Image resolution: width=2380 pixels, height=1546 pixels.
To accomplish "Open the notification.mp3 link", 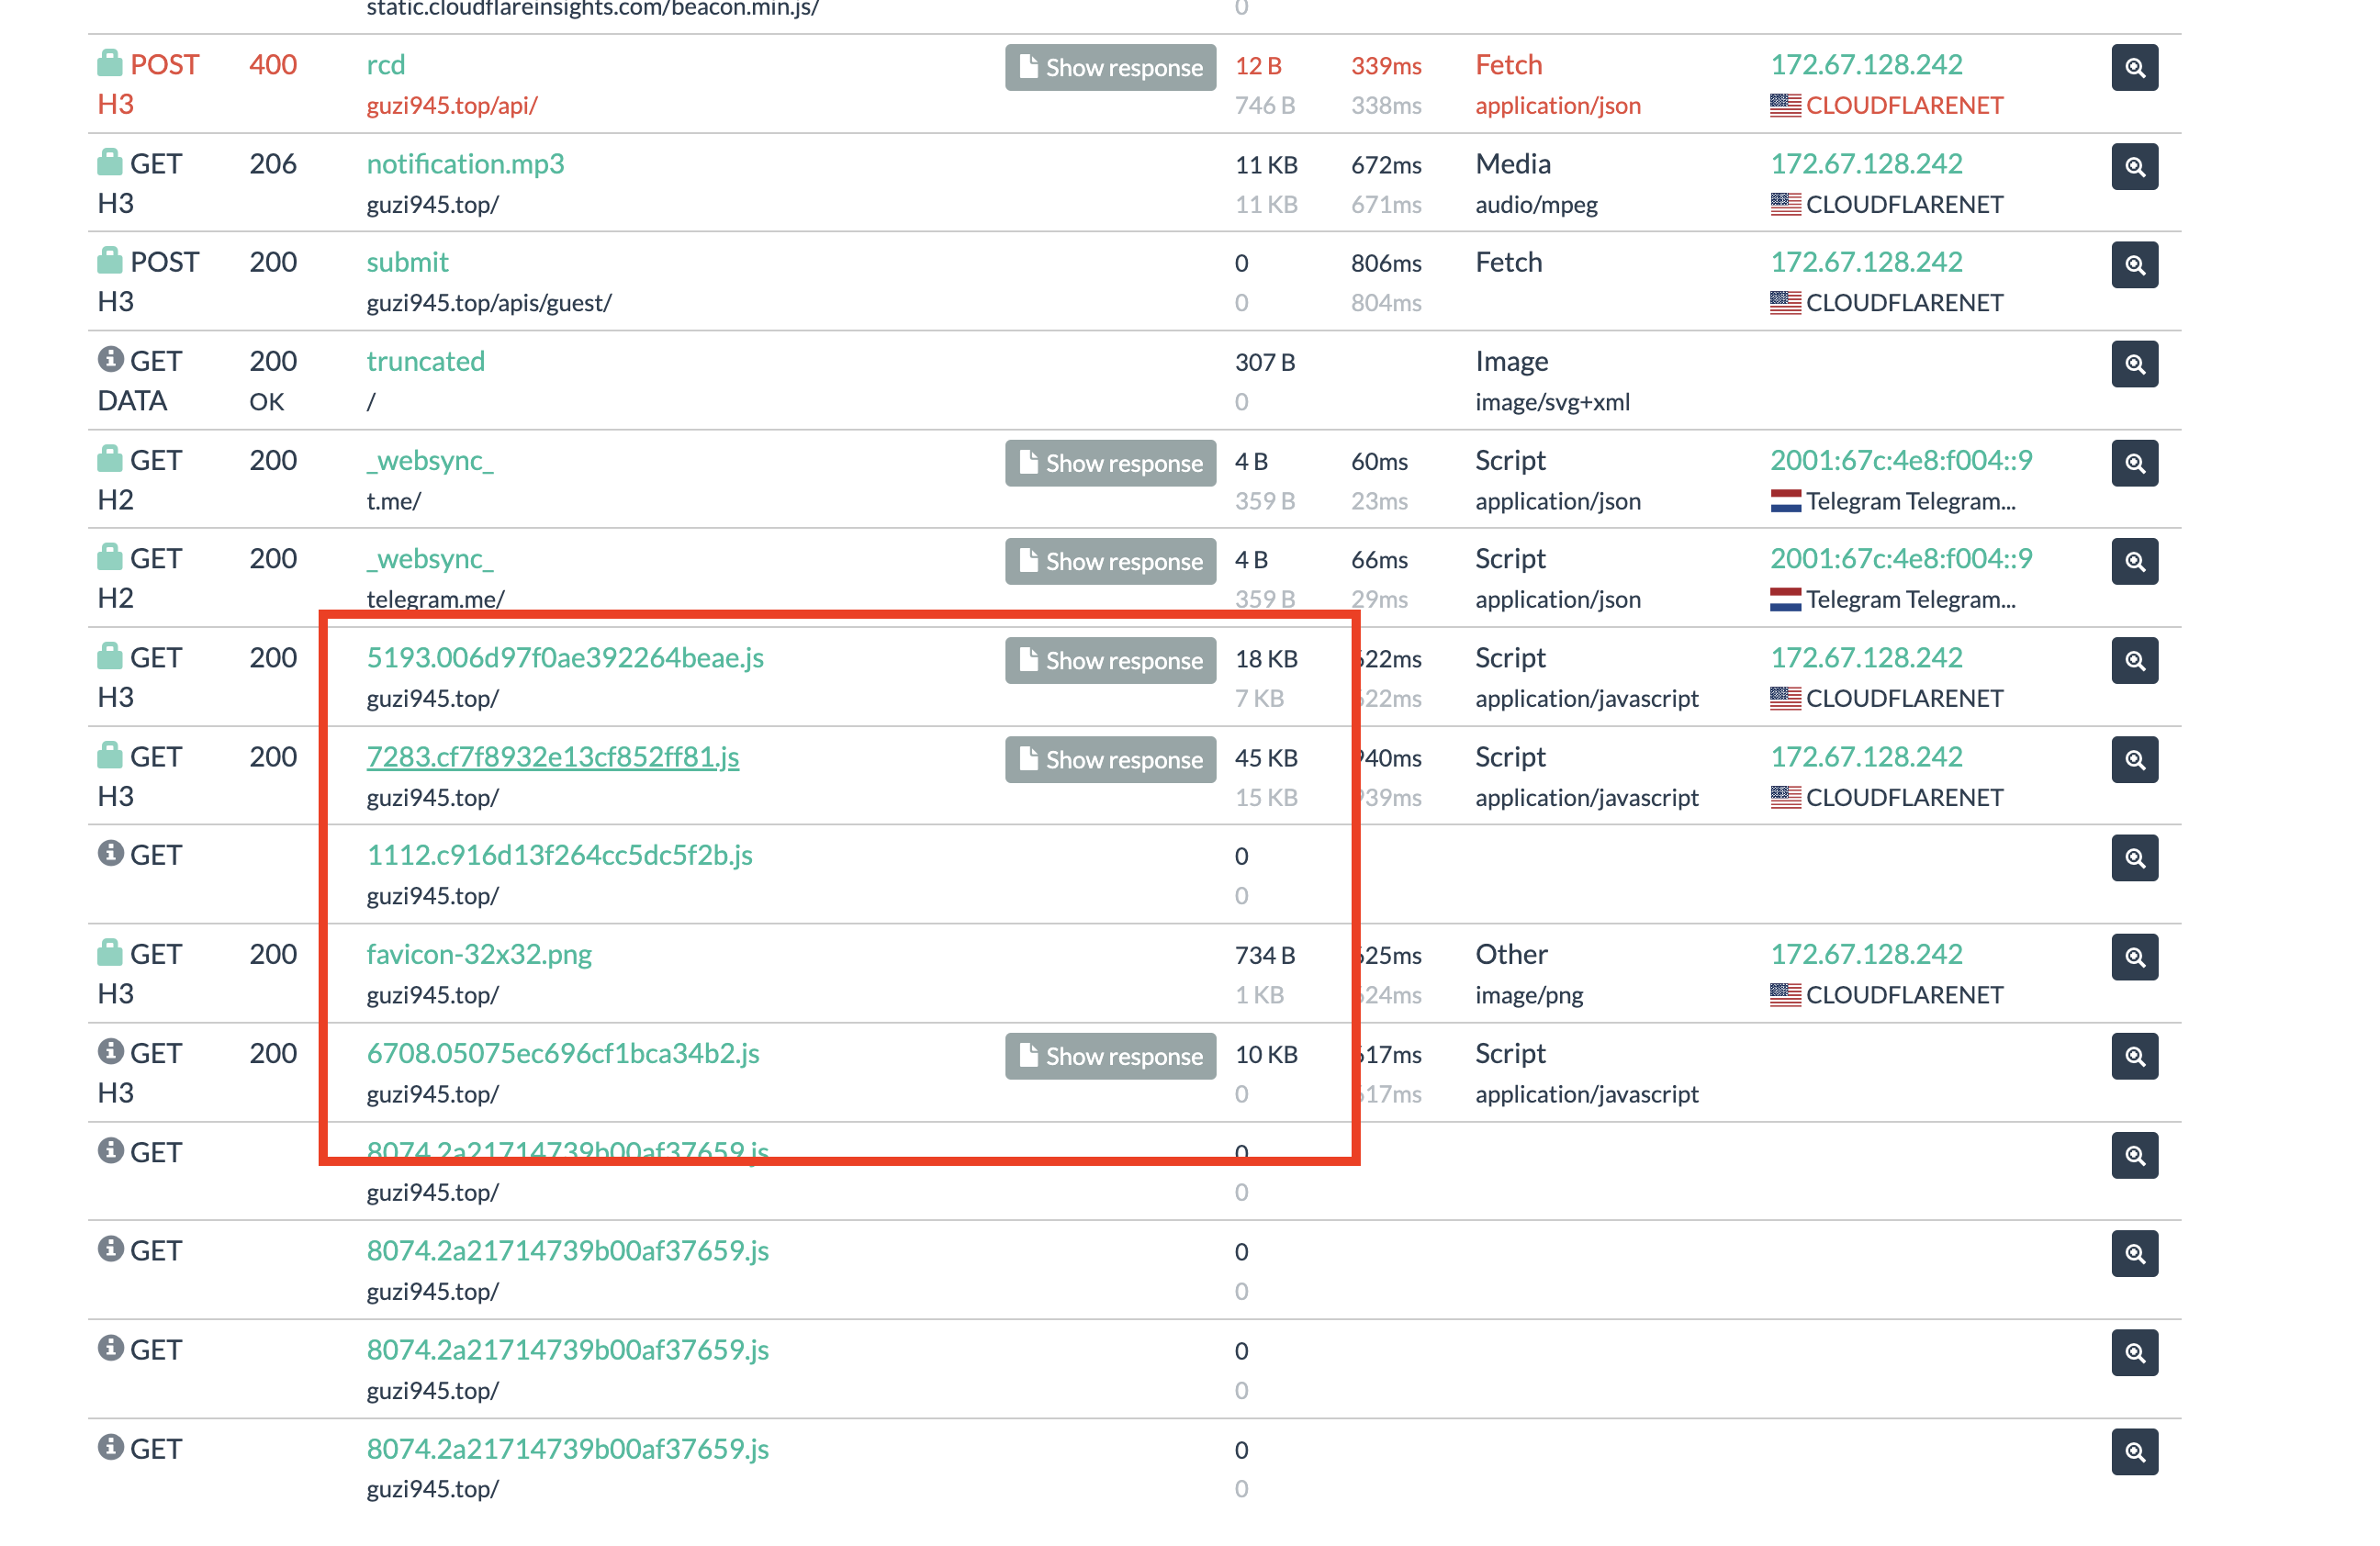I will click(x=465, y=163).
